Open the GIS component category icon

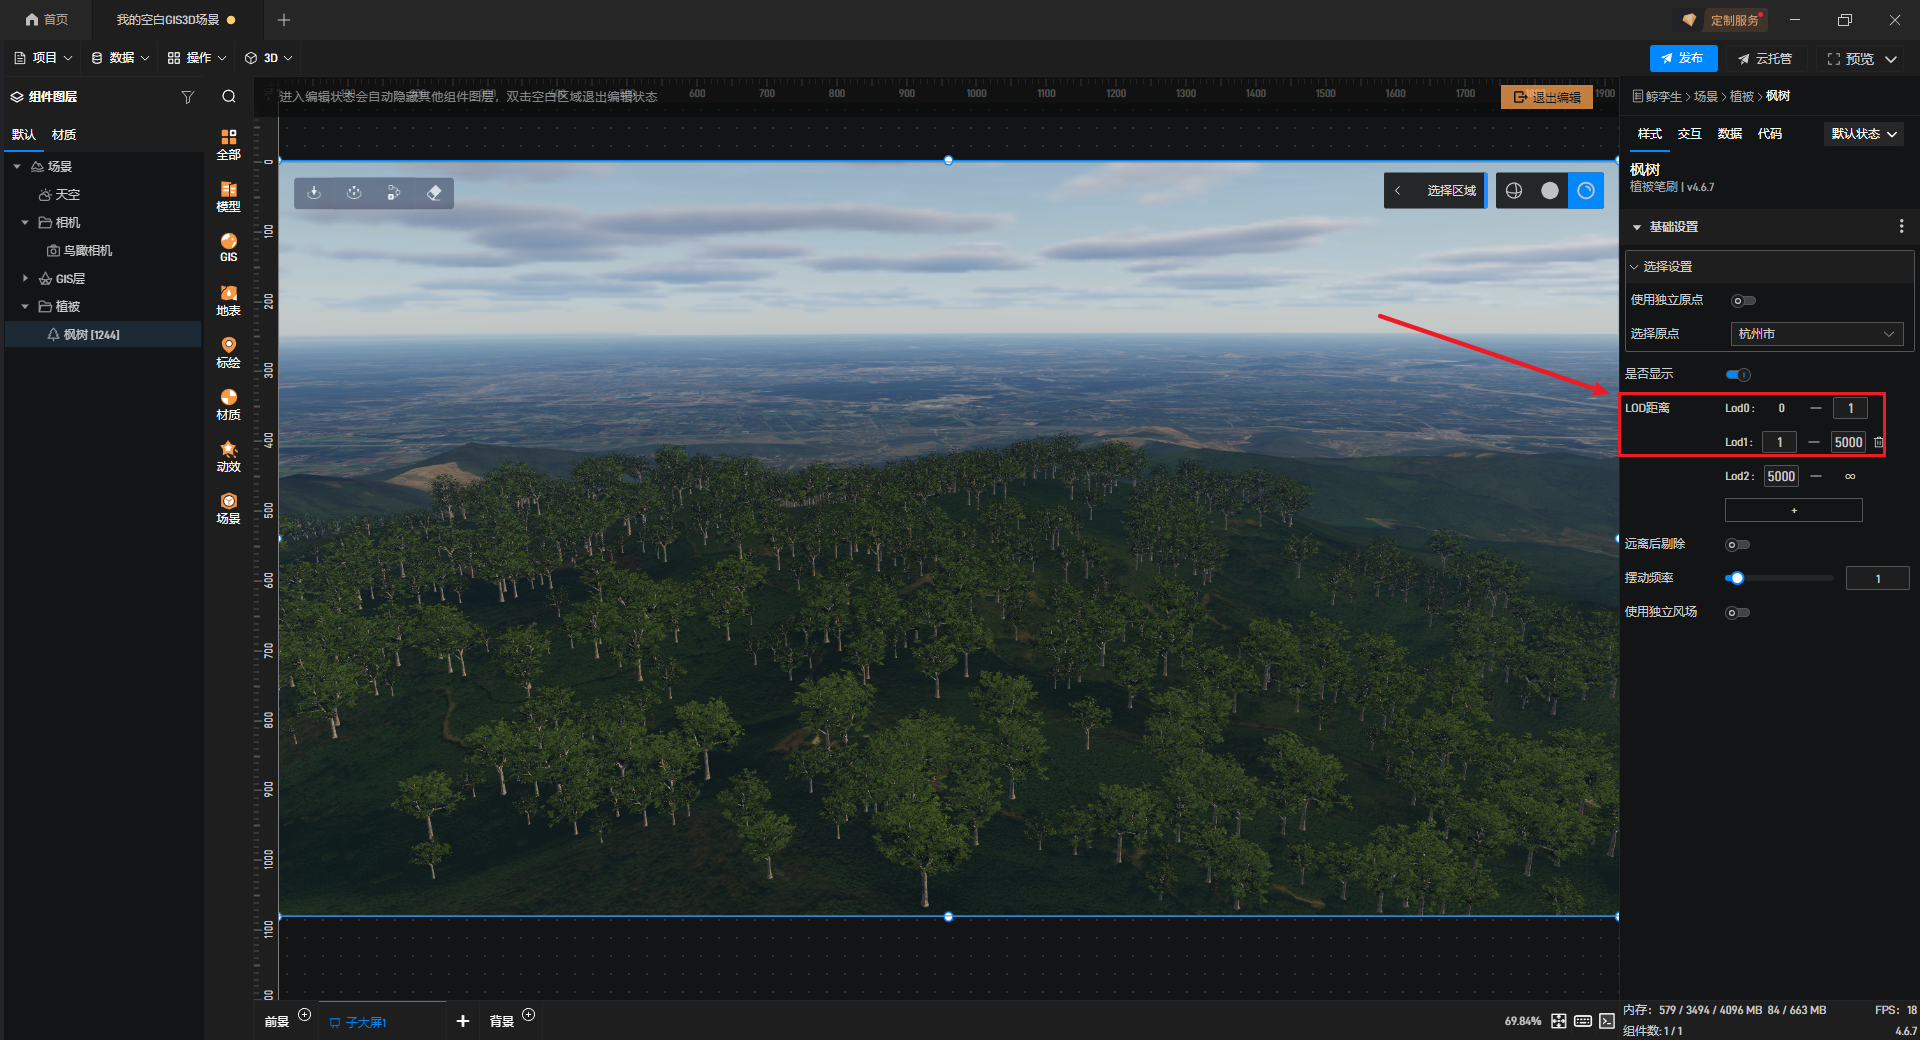point(228,247)
